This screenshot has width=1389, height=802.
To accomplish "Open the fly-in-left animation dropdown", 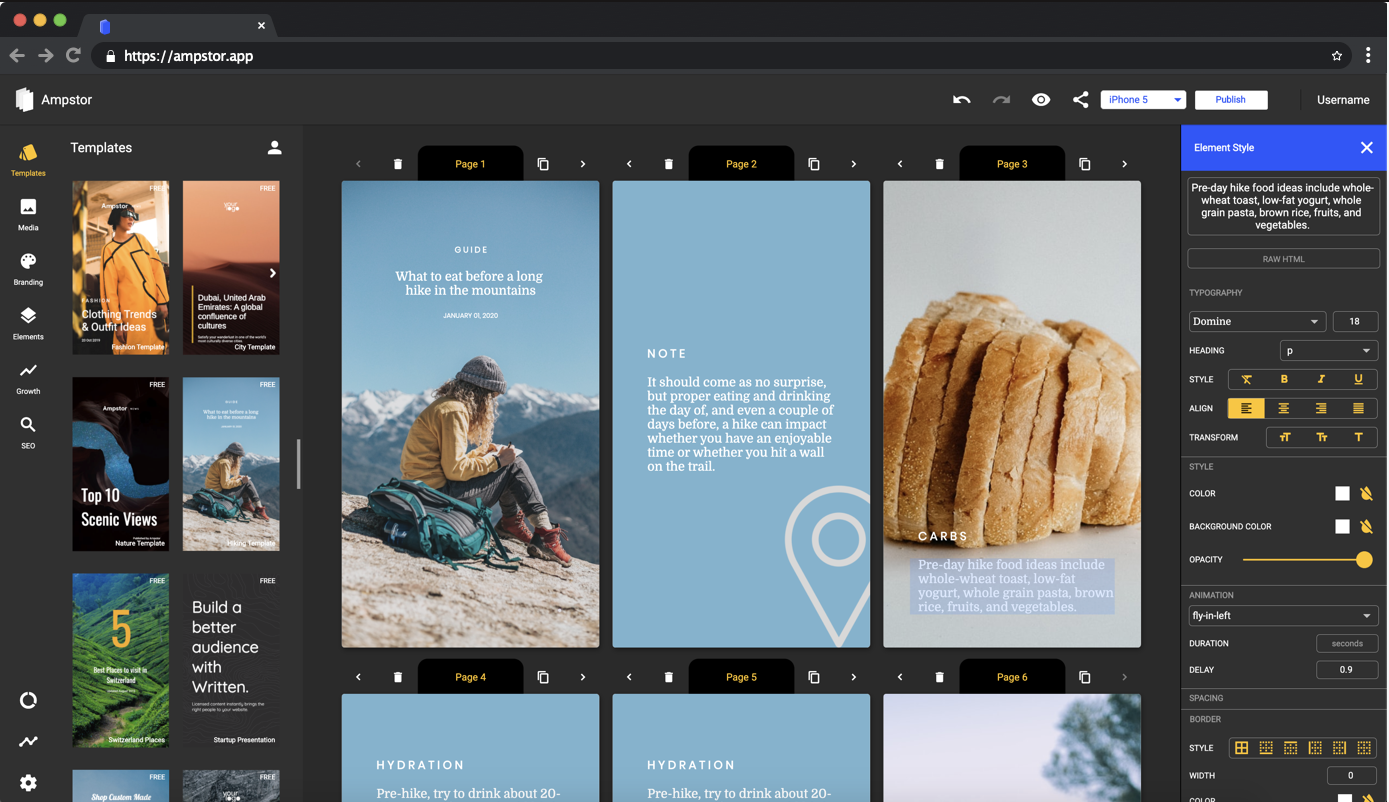I will pyautogui.click(x=1282, y=616).
